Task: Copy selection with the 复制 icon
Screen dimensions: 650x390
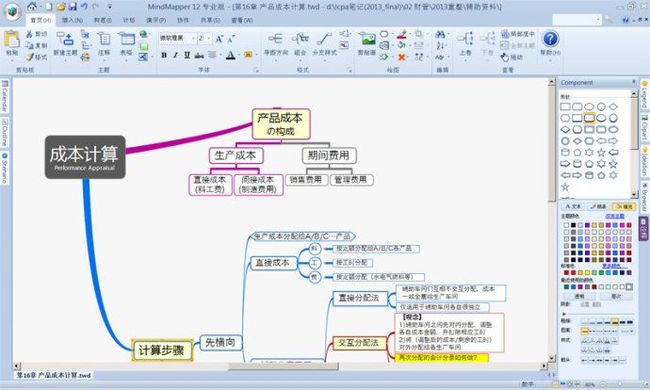Action: pyautogui.click(x=37, y=46)
